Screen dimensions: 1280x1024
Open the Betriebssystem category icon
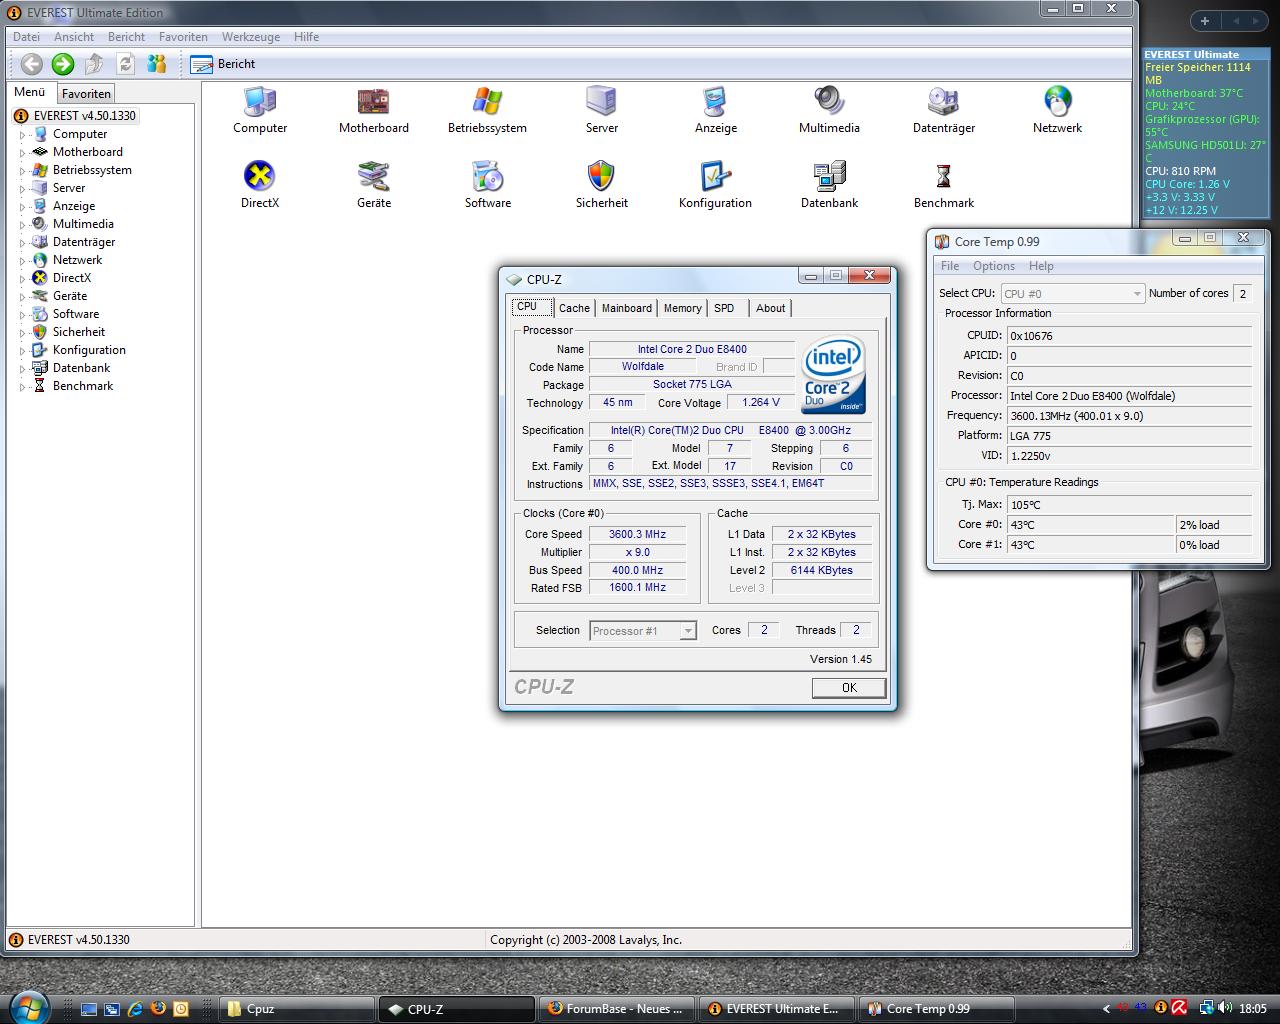click(x=487, y=101)
